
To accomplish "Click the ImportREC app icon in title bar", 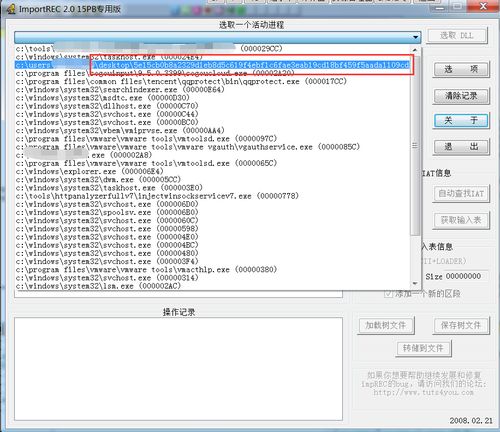I will tap(11, 9).
